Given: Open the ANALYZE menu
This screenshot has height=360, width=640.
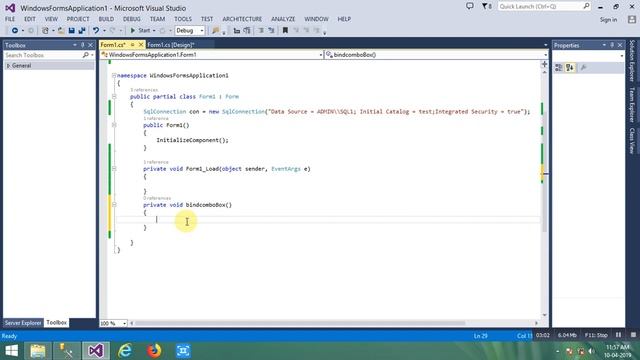Looking at the screenshot, I should point(283,19).
